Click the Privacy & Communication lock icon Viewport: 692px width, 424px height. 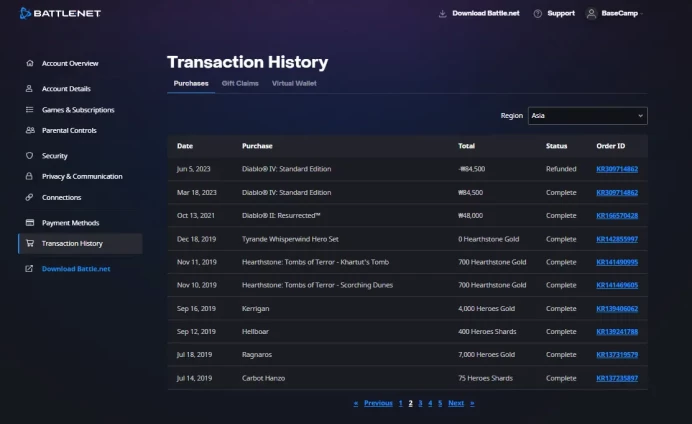(x=29, y=176)
